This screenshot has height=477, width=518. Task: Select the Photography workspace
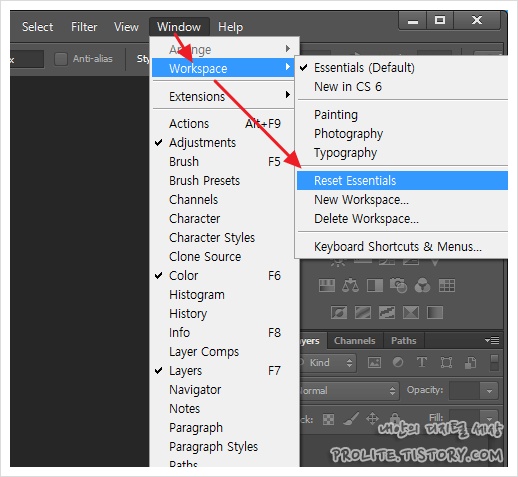click(402, 134)
